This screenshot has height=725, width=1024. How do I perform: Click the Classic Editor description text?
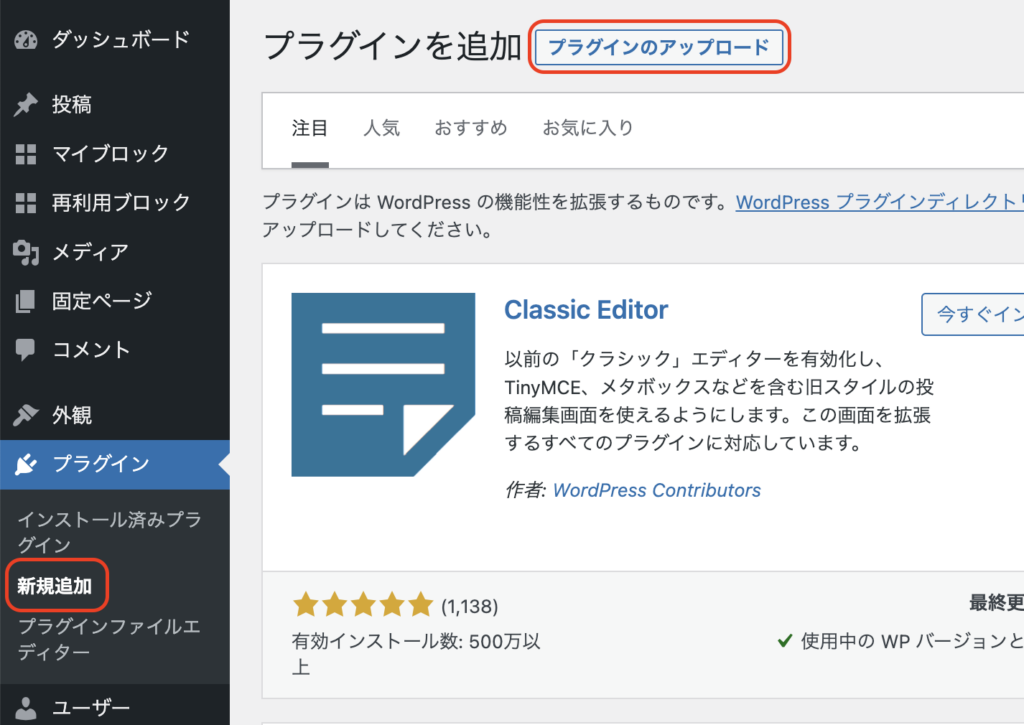click(x=719, y=401)
